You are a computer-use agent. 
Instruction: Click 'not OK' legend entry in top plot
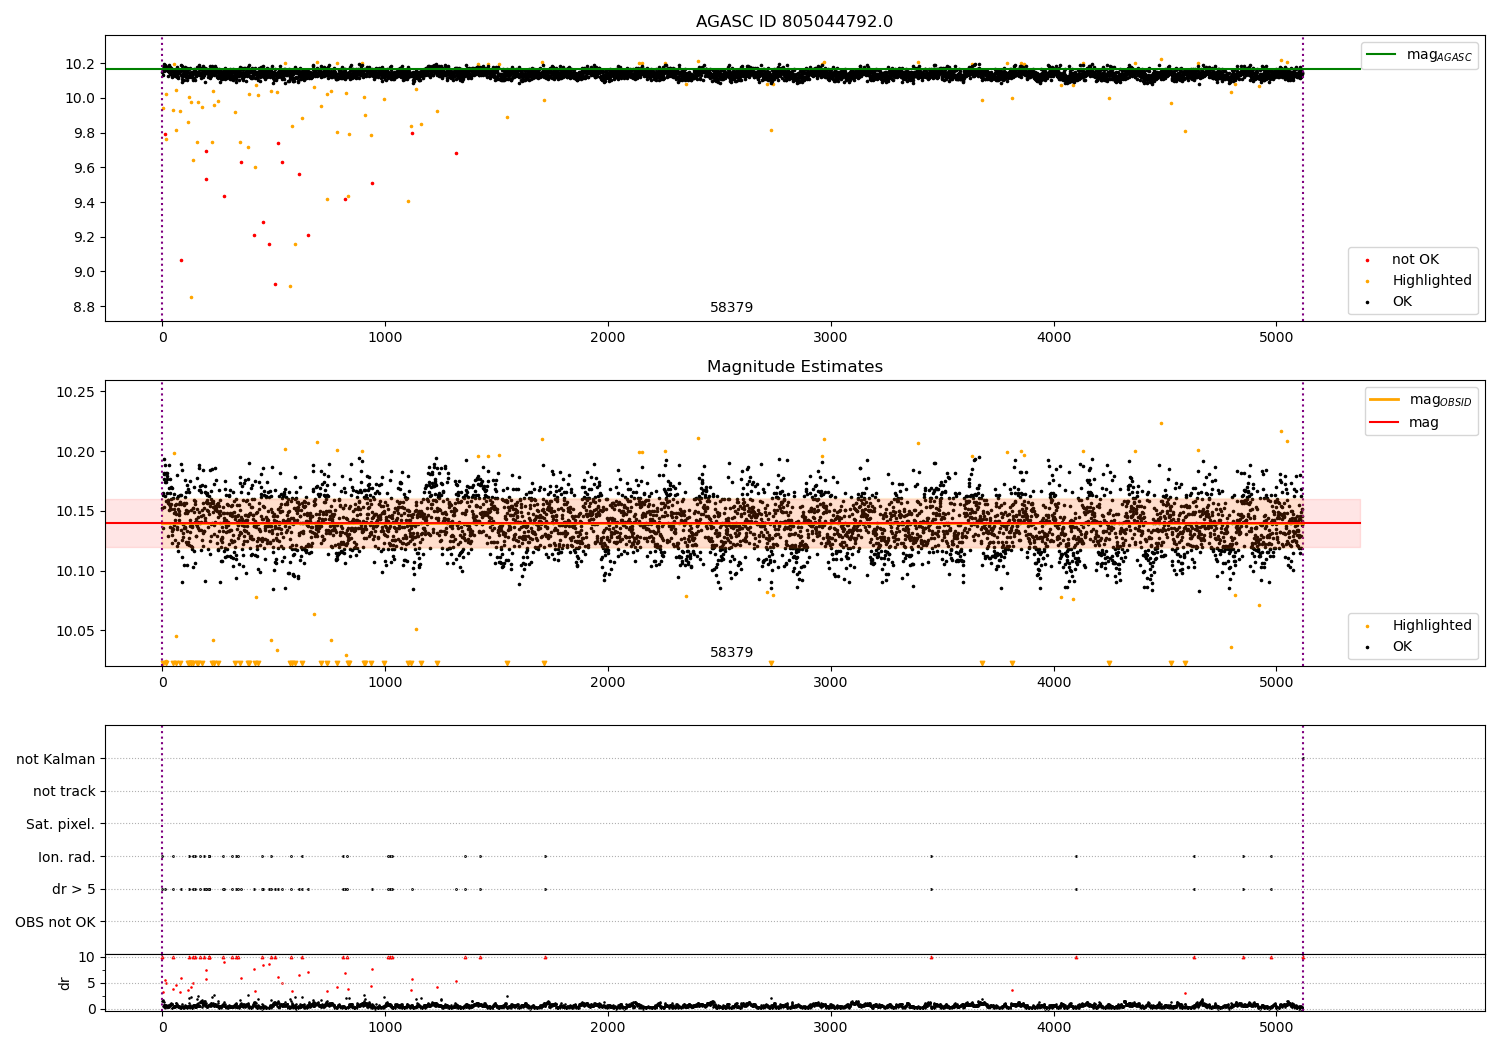tap(1413, 260)
